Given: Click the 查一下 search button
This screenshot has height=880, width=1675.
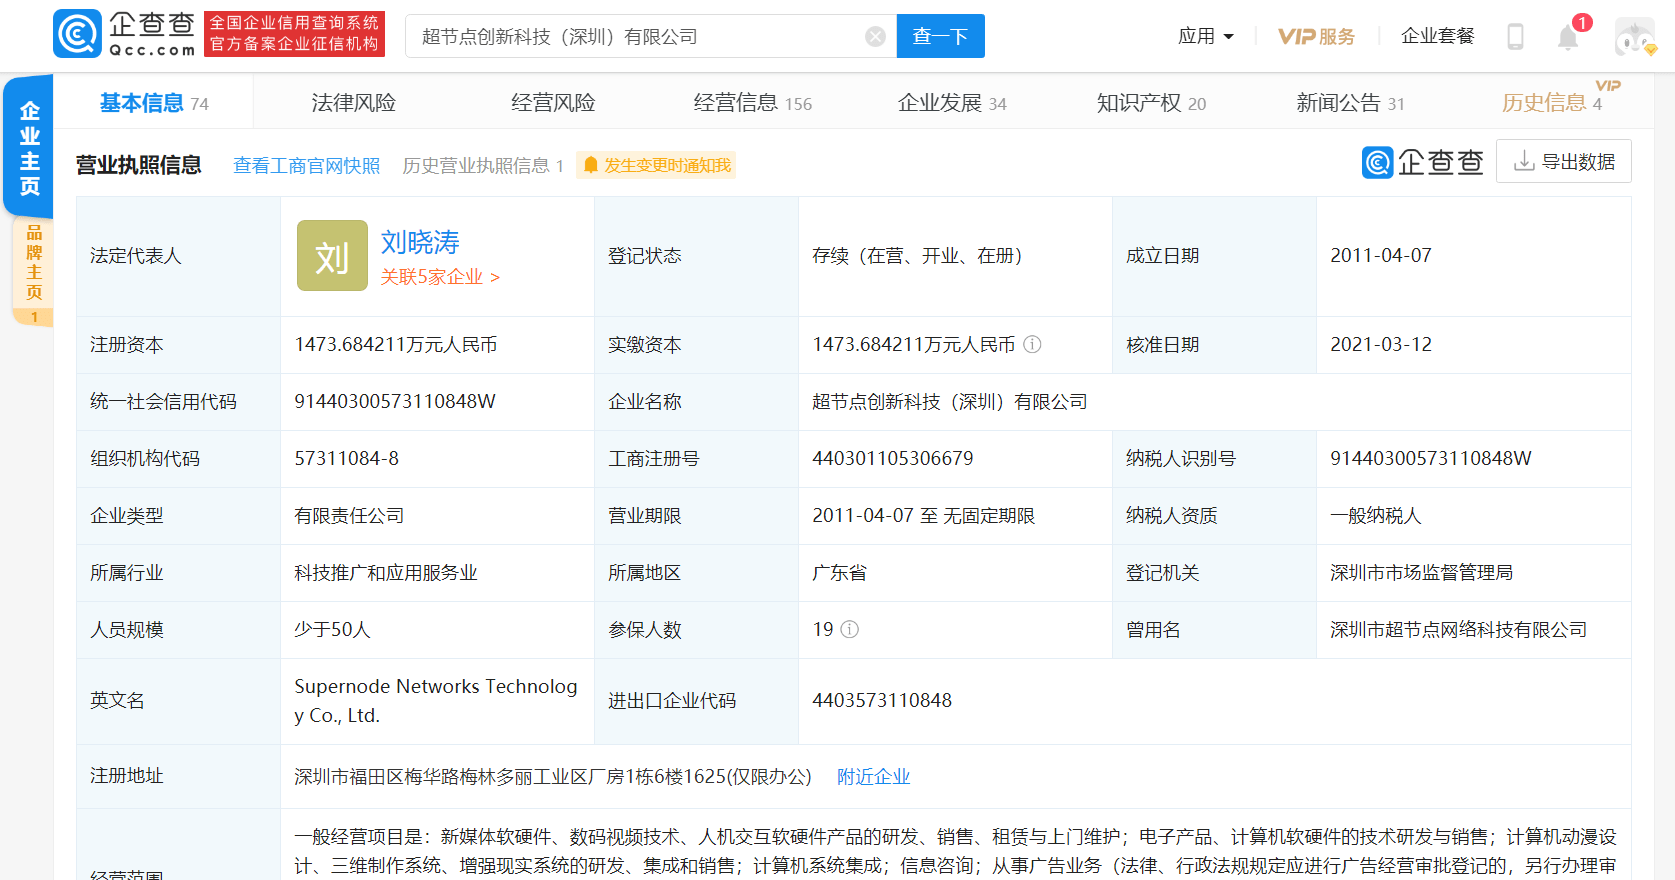Looking at the screenshot, I should pos(940,36).
